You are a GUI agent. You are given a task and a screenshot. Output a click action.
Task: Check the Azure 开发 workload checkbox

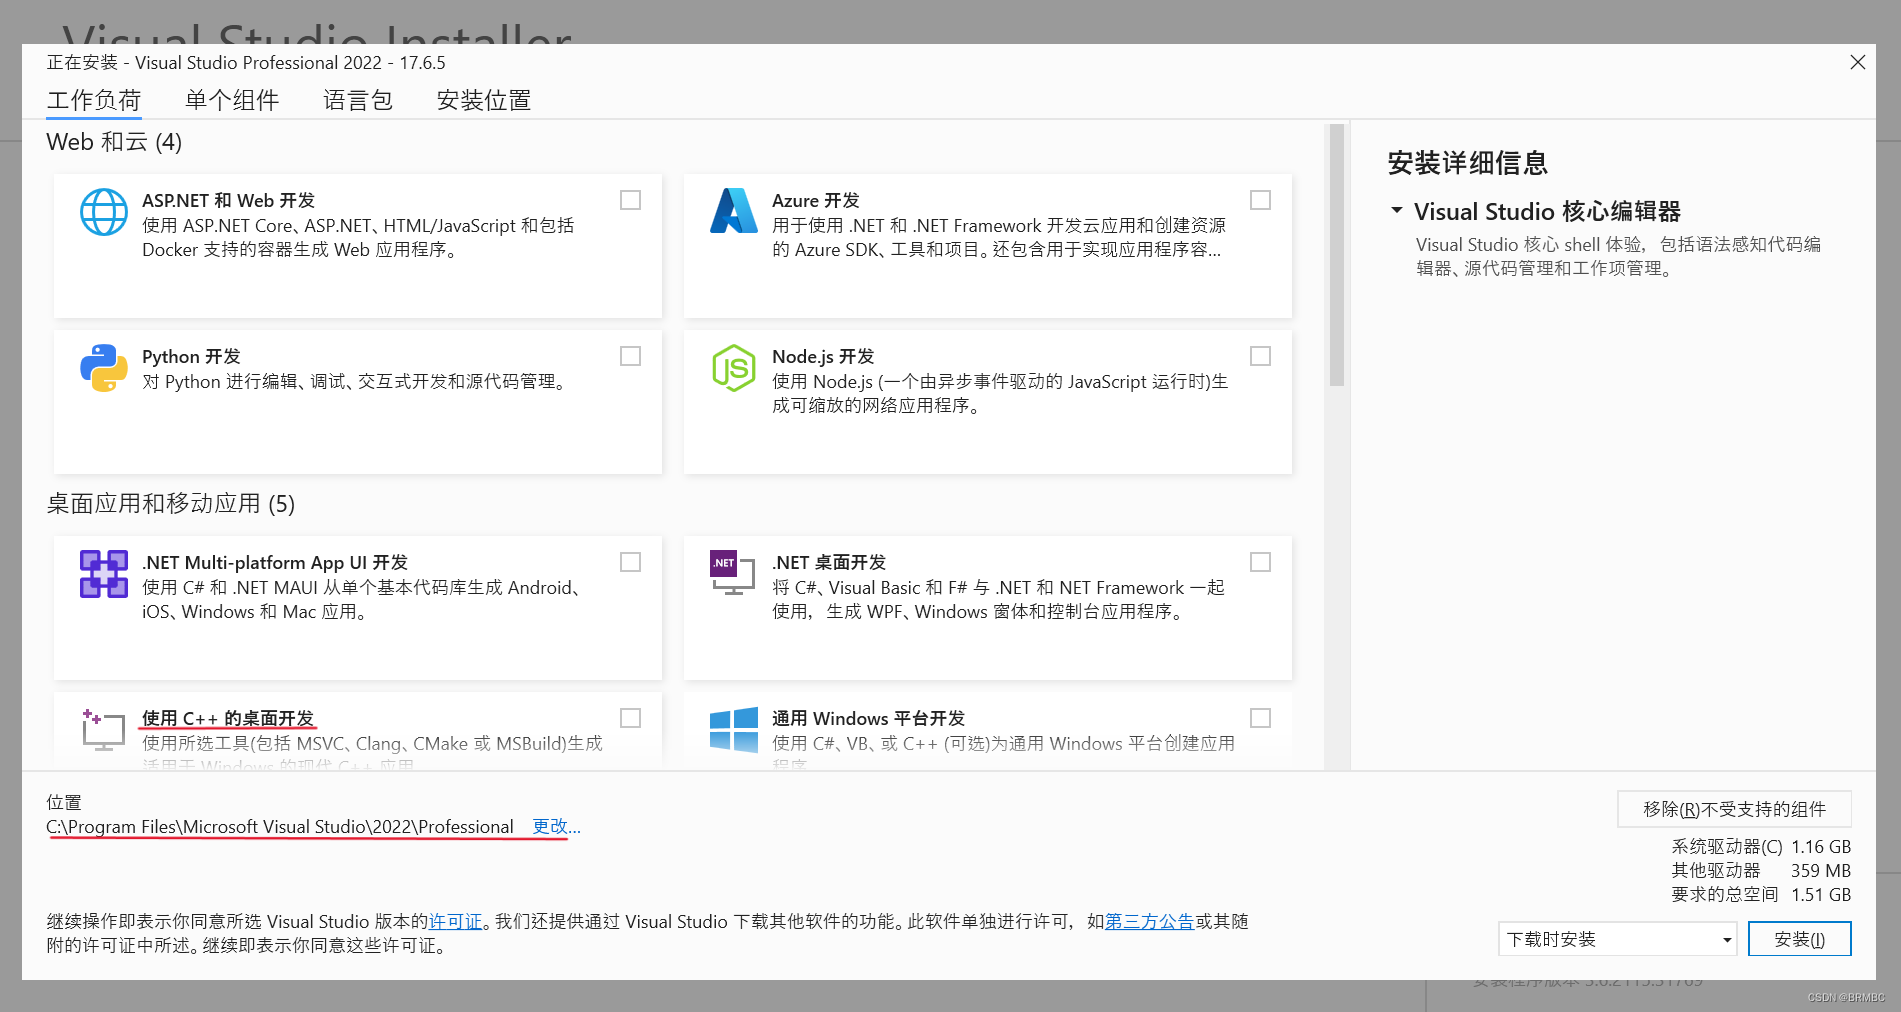[1261, 200]
